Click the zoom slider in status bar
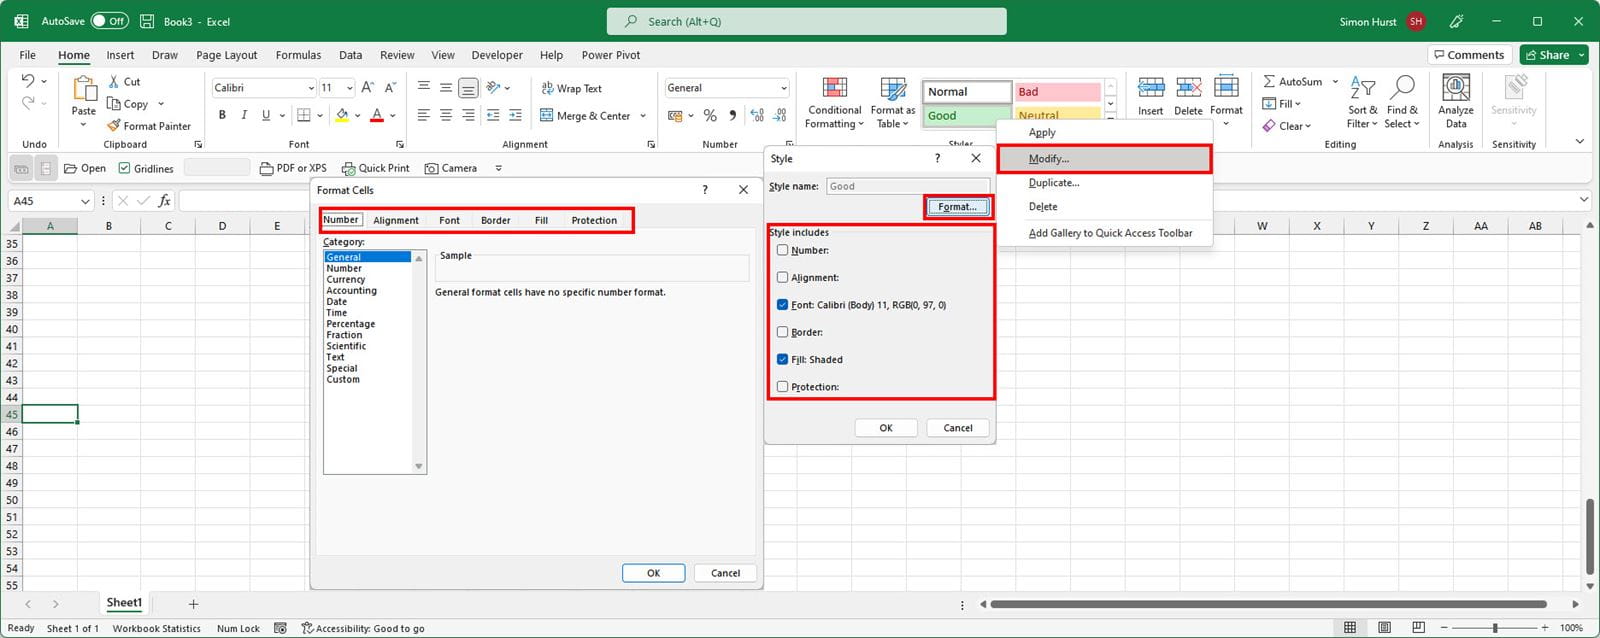Image resolution: width=1600 pixels, height=638 pixels. 1495,628
